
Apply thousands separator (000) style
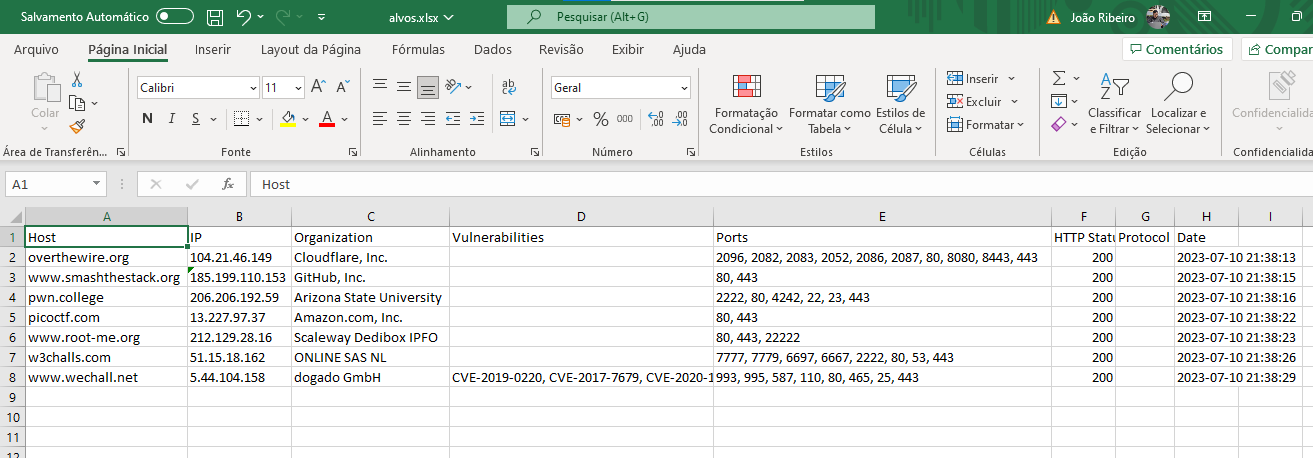coord(625,119)
